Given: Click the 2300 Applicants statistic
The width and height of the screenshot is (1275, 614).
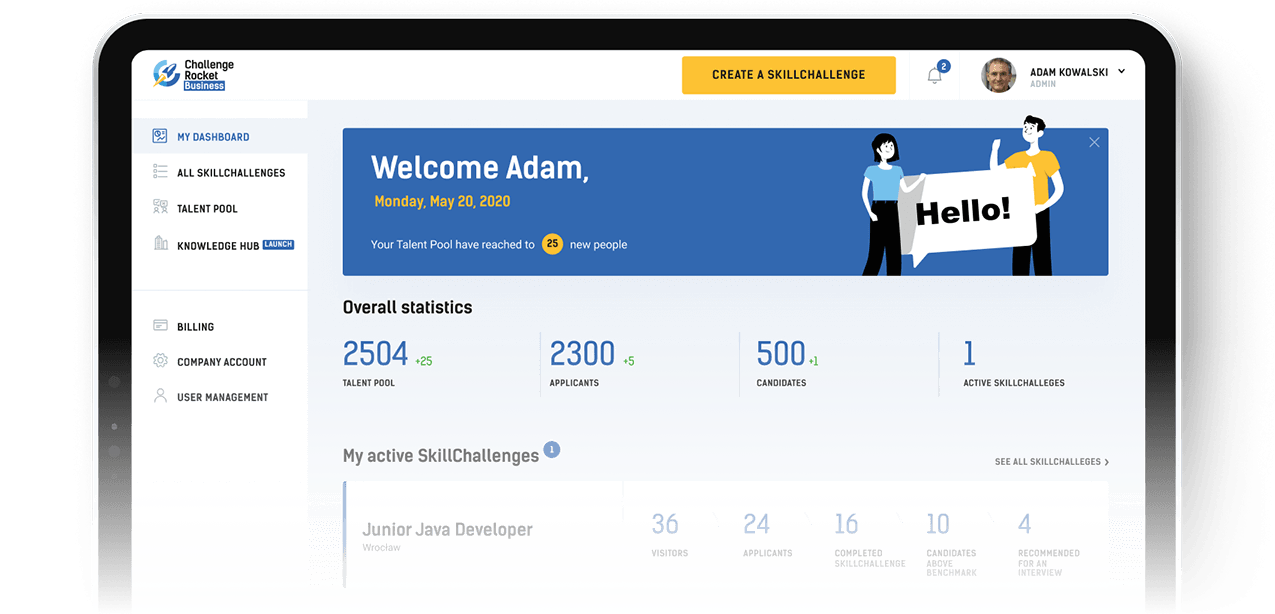Looking at the screenshot, I should click(x=582, y=354).
